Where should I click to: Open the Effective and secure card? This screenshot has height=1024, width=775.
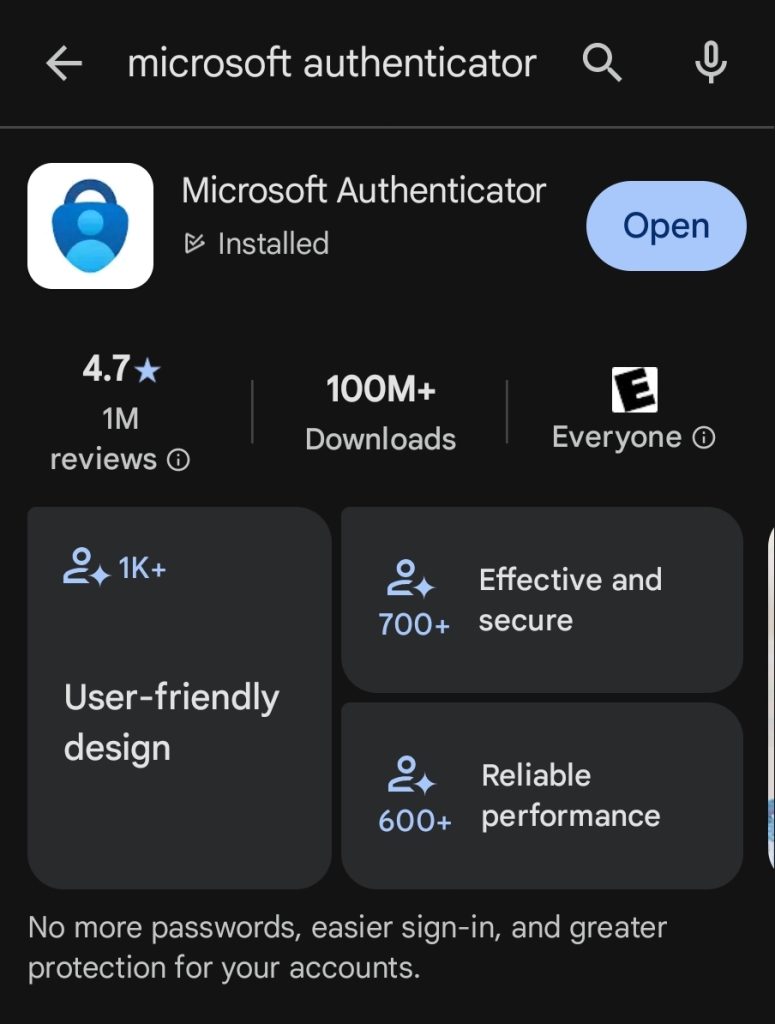(x=542, y=600)
